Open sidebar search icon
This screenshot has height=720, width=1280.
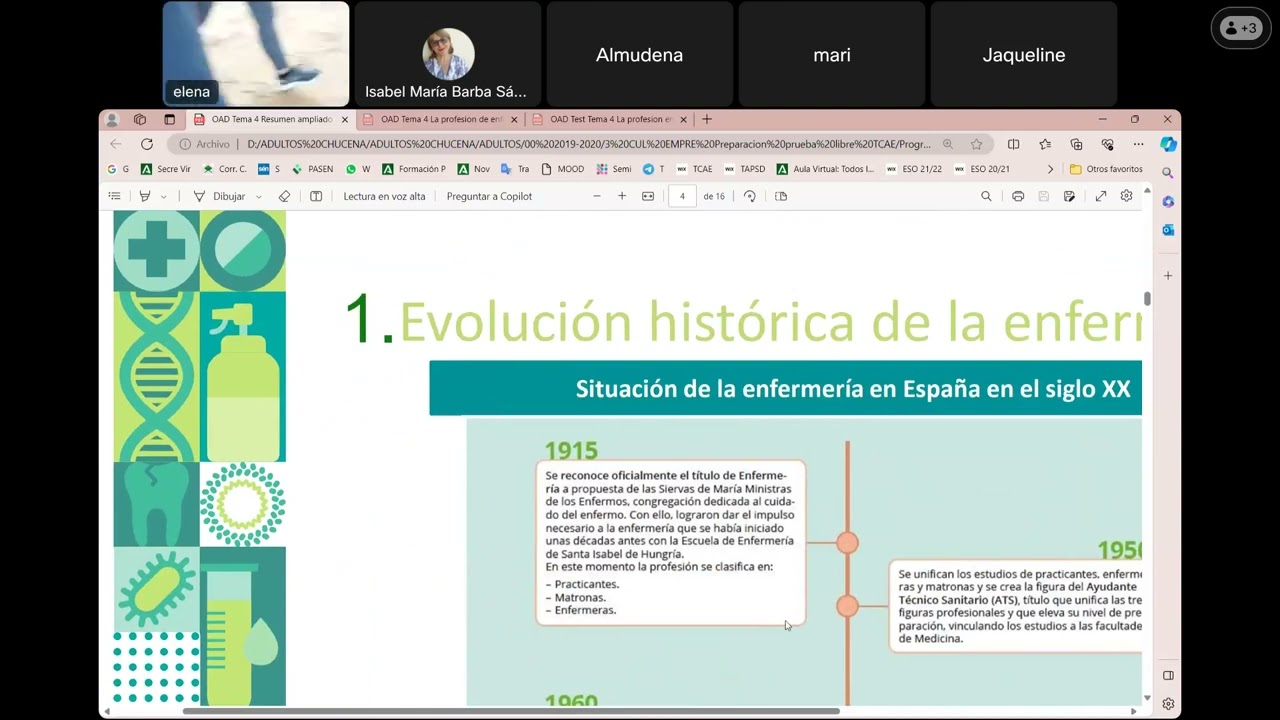pos(1168,173)
